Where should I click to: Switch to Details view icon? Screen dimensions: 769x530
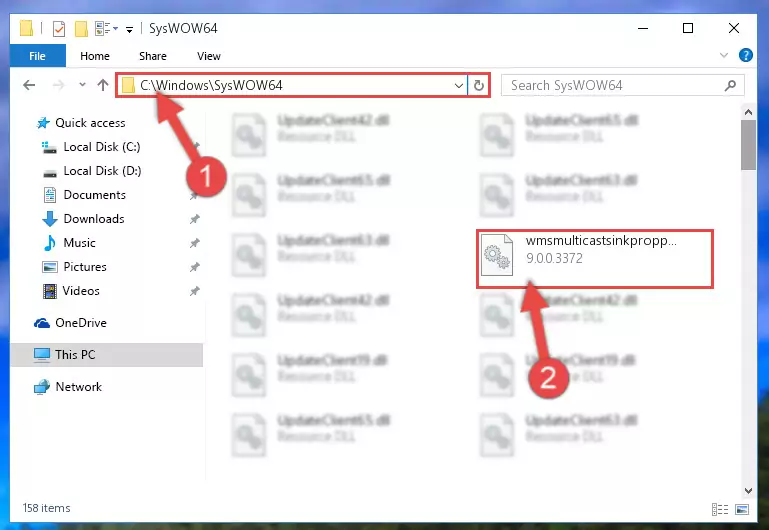[720, 509]
